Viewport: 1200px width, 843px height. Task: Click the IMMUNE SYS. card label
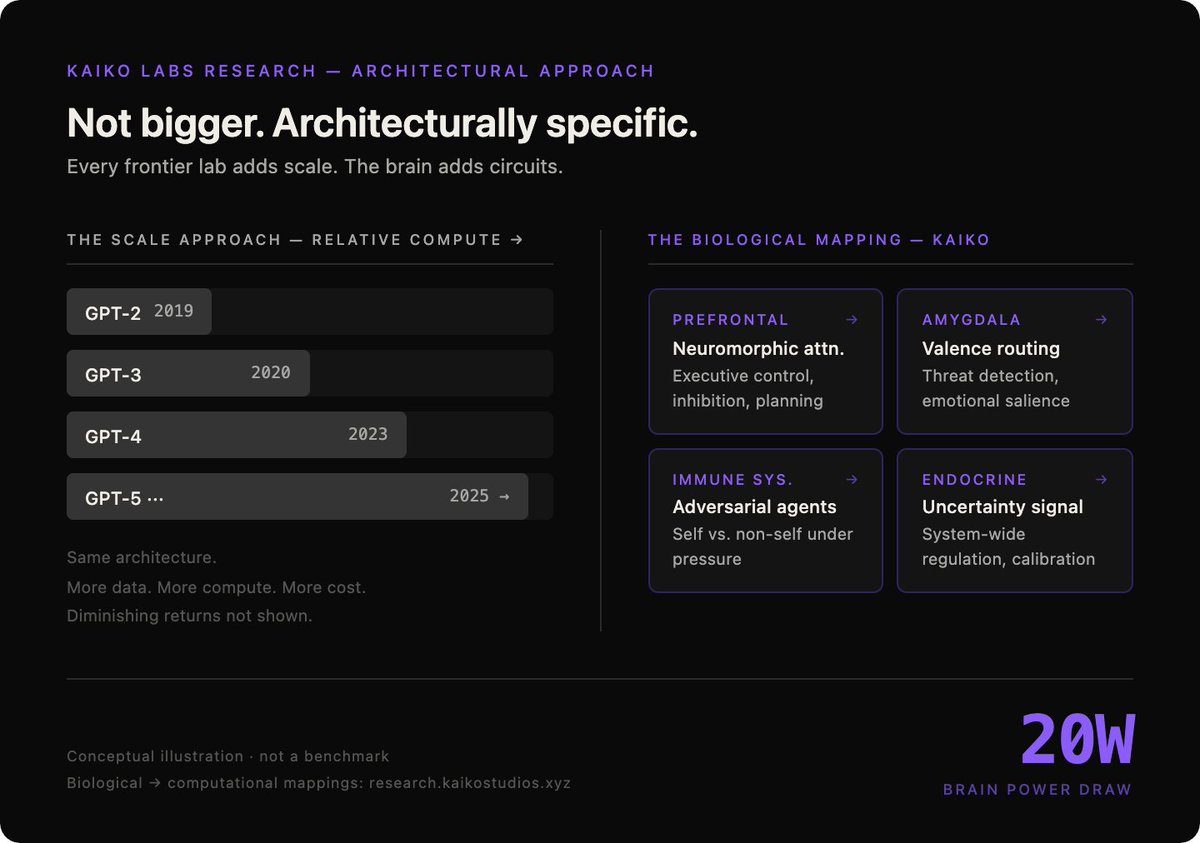pyautogui.click(x=732, y=480)
